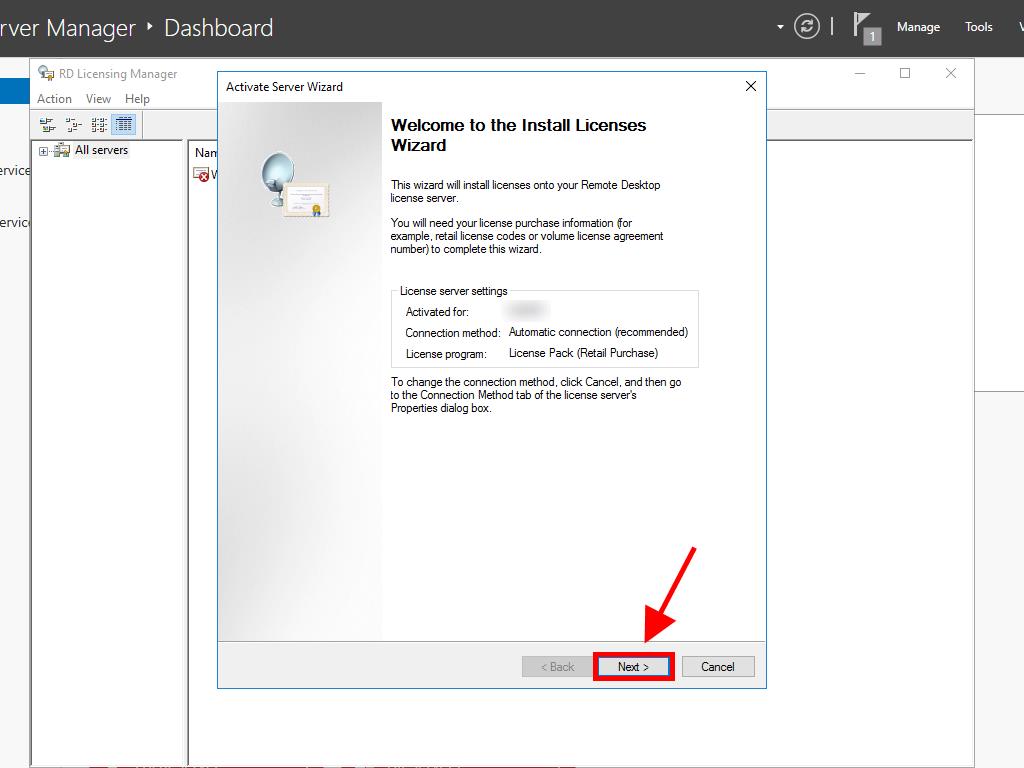Screen dimensions: 1024x768
Task: Close the Activate Server Wizard dialog
Action: [x=751, y=87]
